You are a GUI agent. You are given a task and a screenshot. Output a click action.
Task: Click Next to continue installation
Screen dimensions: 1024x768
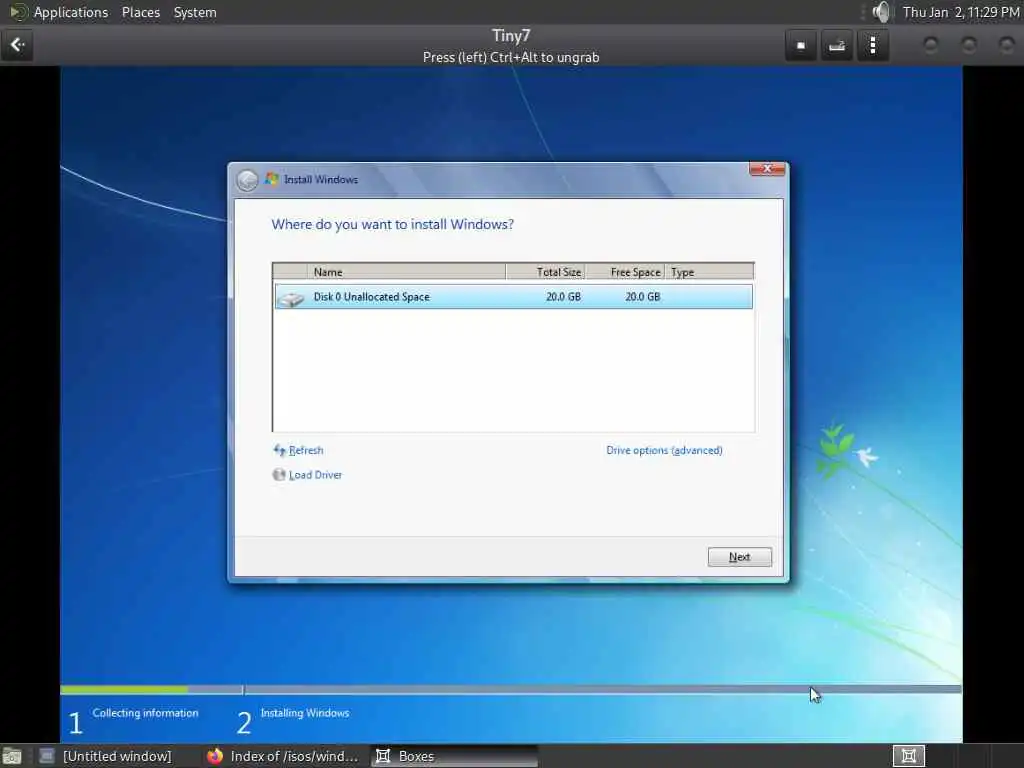739,557
